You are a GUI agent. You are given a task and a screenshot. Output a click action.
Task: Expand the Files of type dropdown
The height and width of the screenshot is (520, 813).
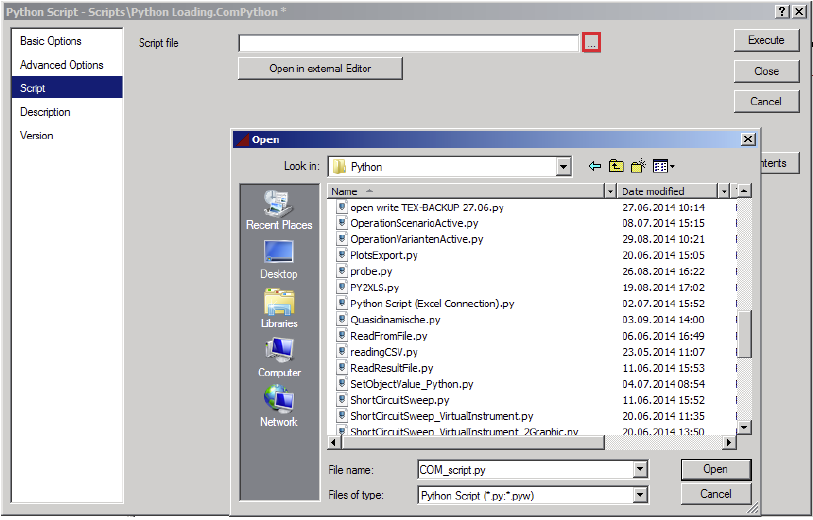coord(640,495)
